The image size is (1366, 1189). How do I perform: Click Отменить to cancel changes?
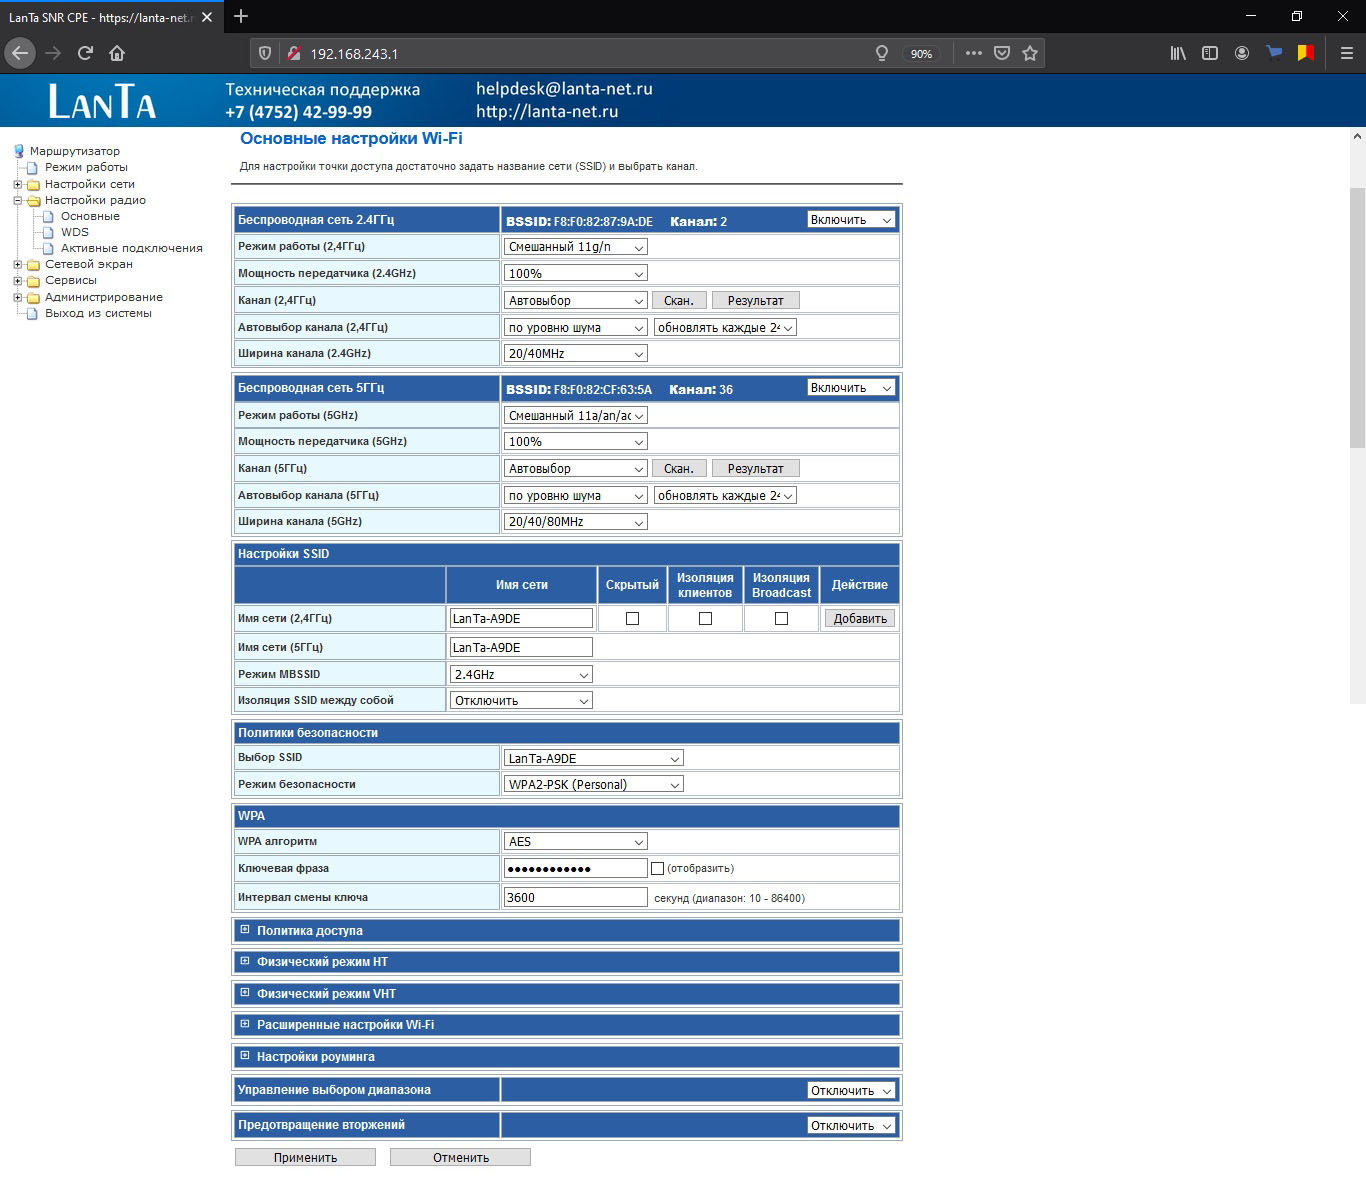pos(460,1157)
